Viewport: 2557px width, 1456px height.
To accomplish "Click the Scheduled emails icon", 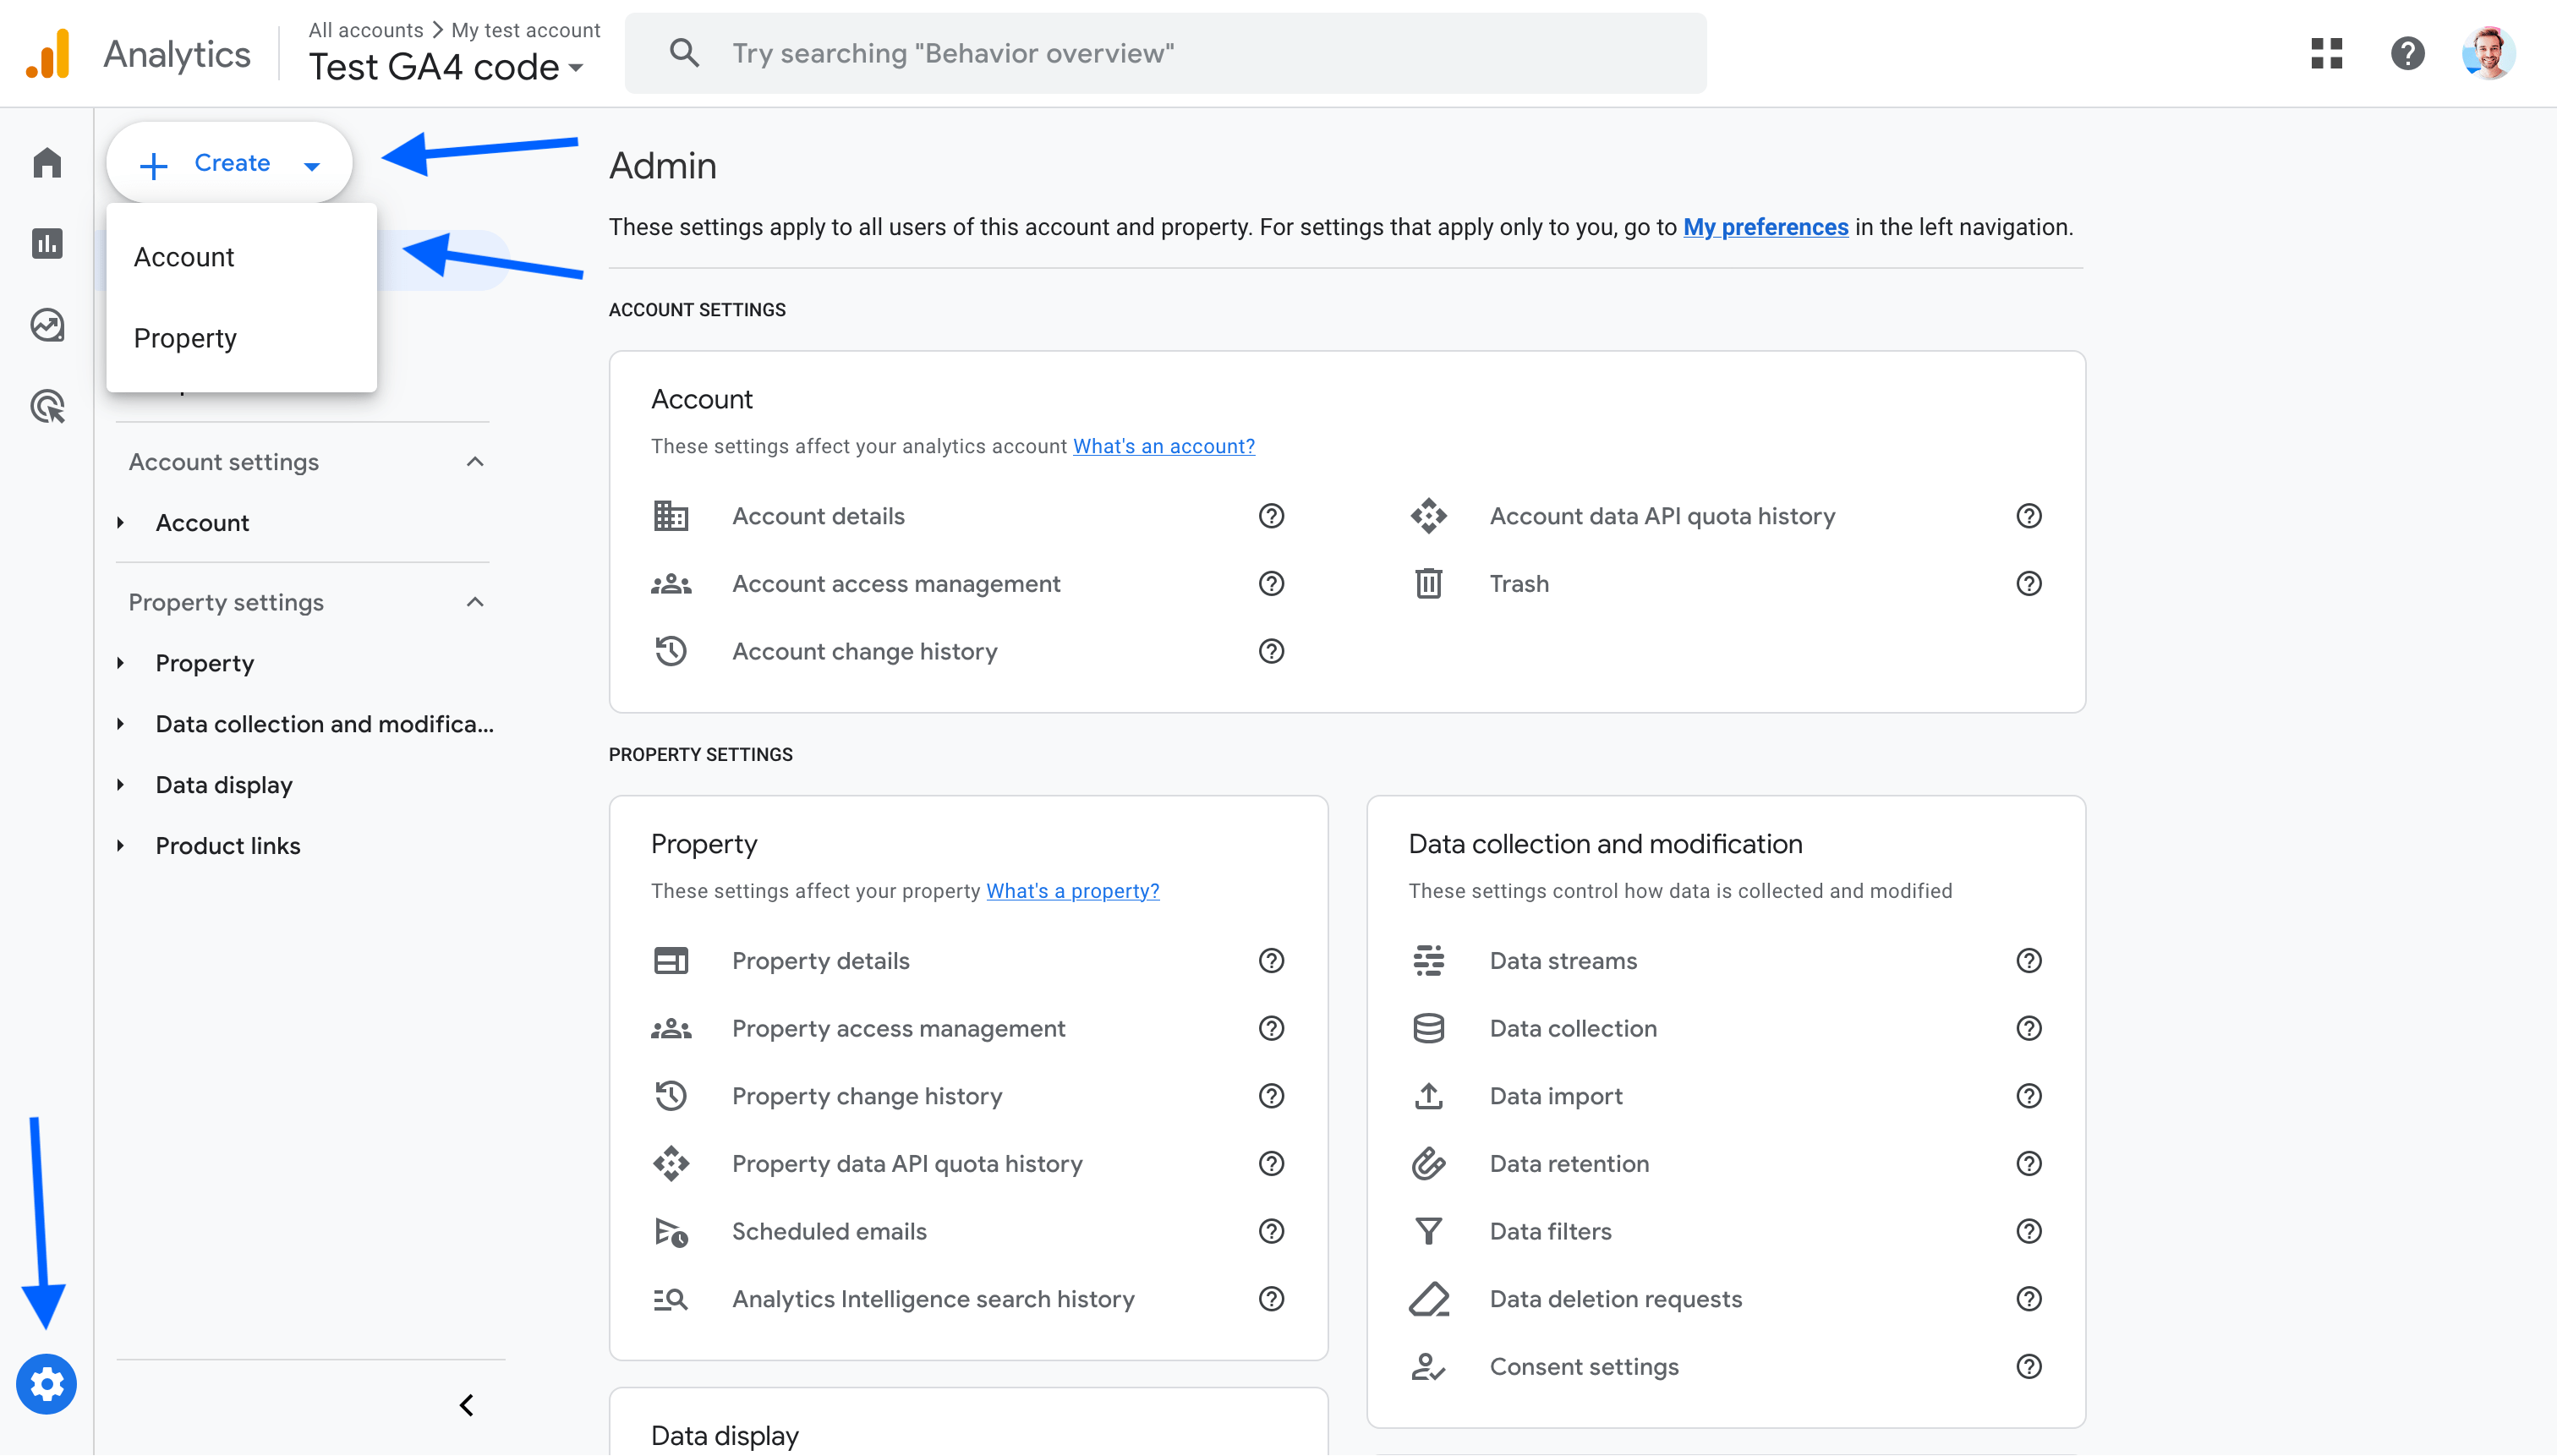I will coord(671,1229).
